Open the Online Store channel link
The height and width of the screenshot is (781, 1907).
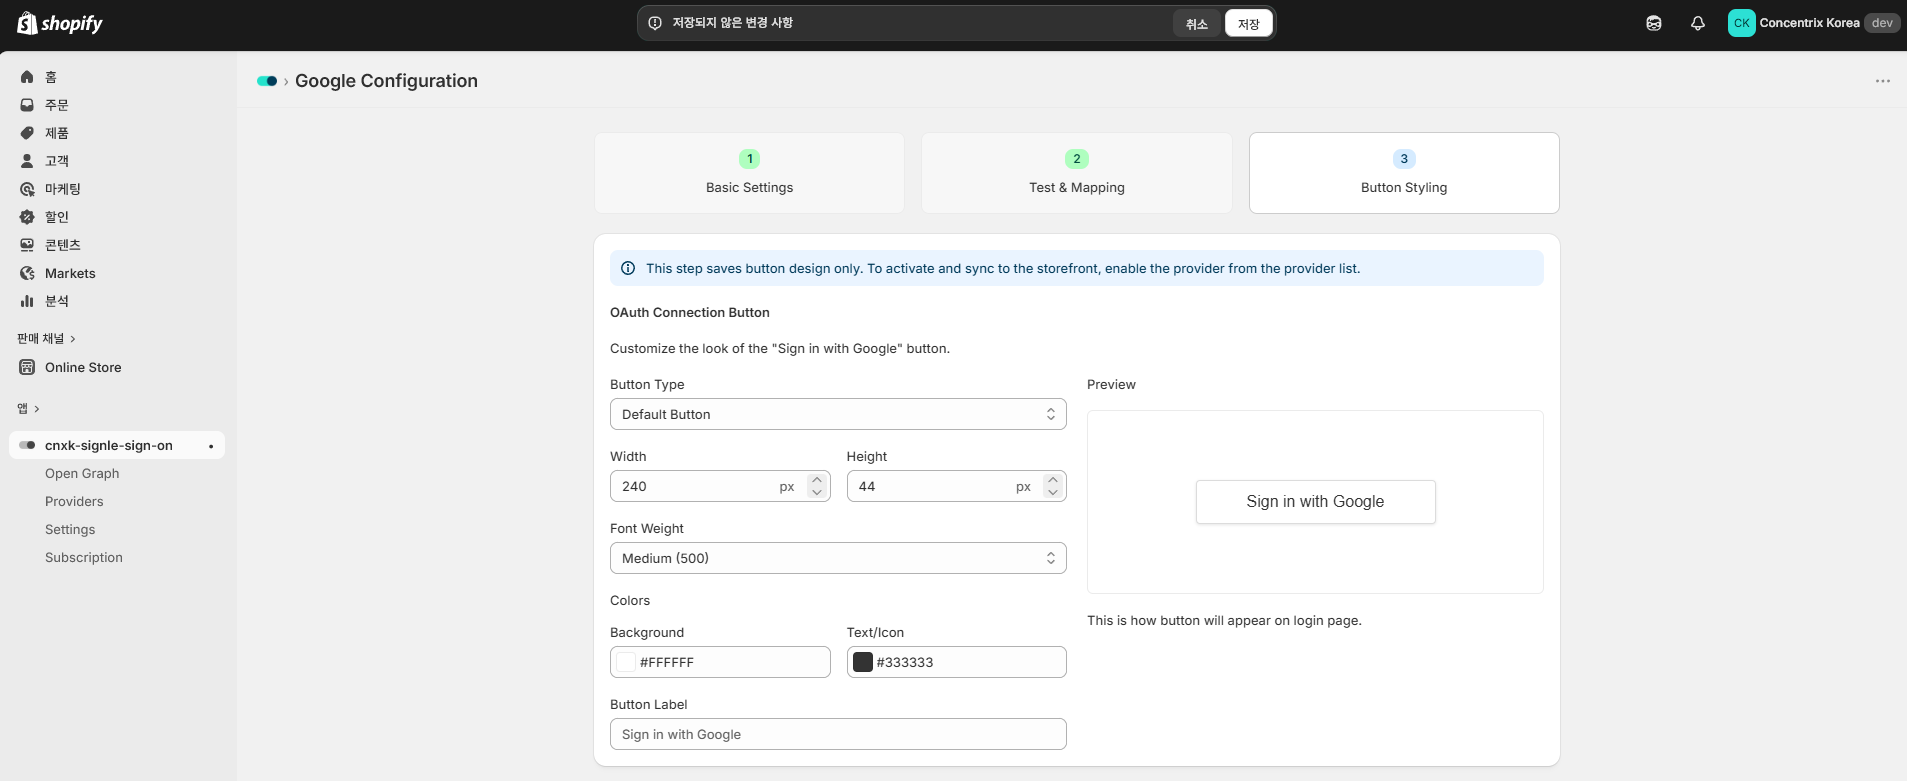coord(83,367)
